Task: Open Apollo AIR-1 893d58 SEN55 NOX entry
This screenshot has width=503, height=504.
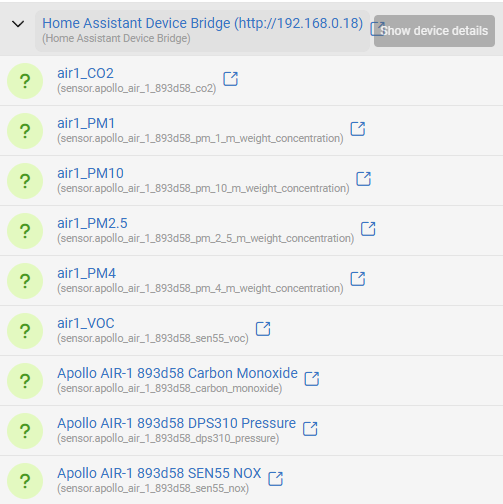Action: point(159,473)
